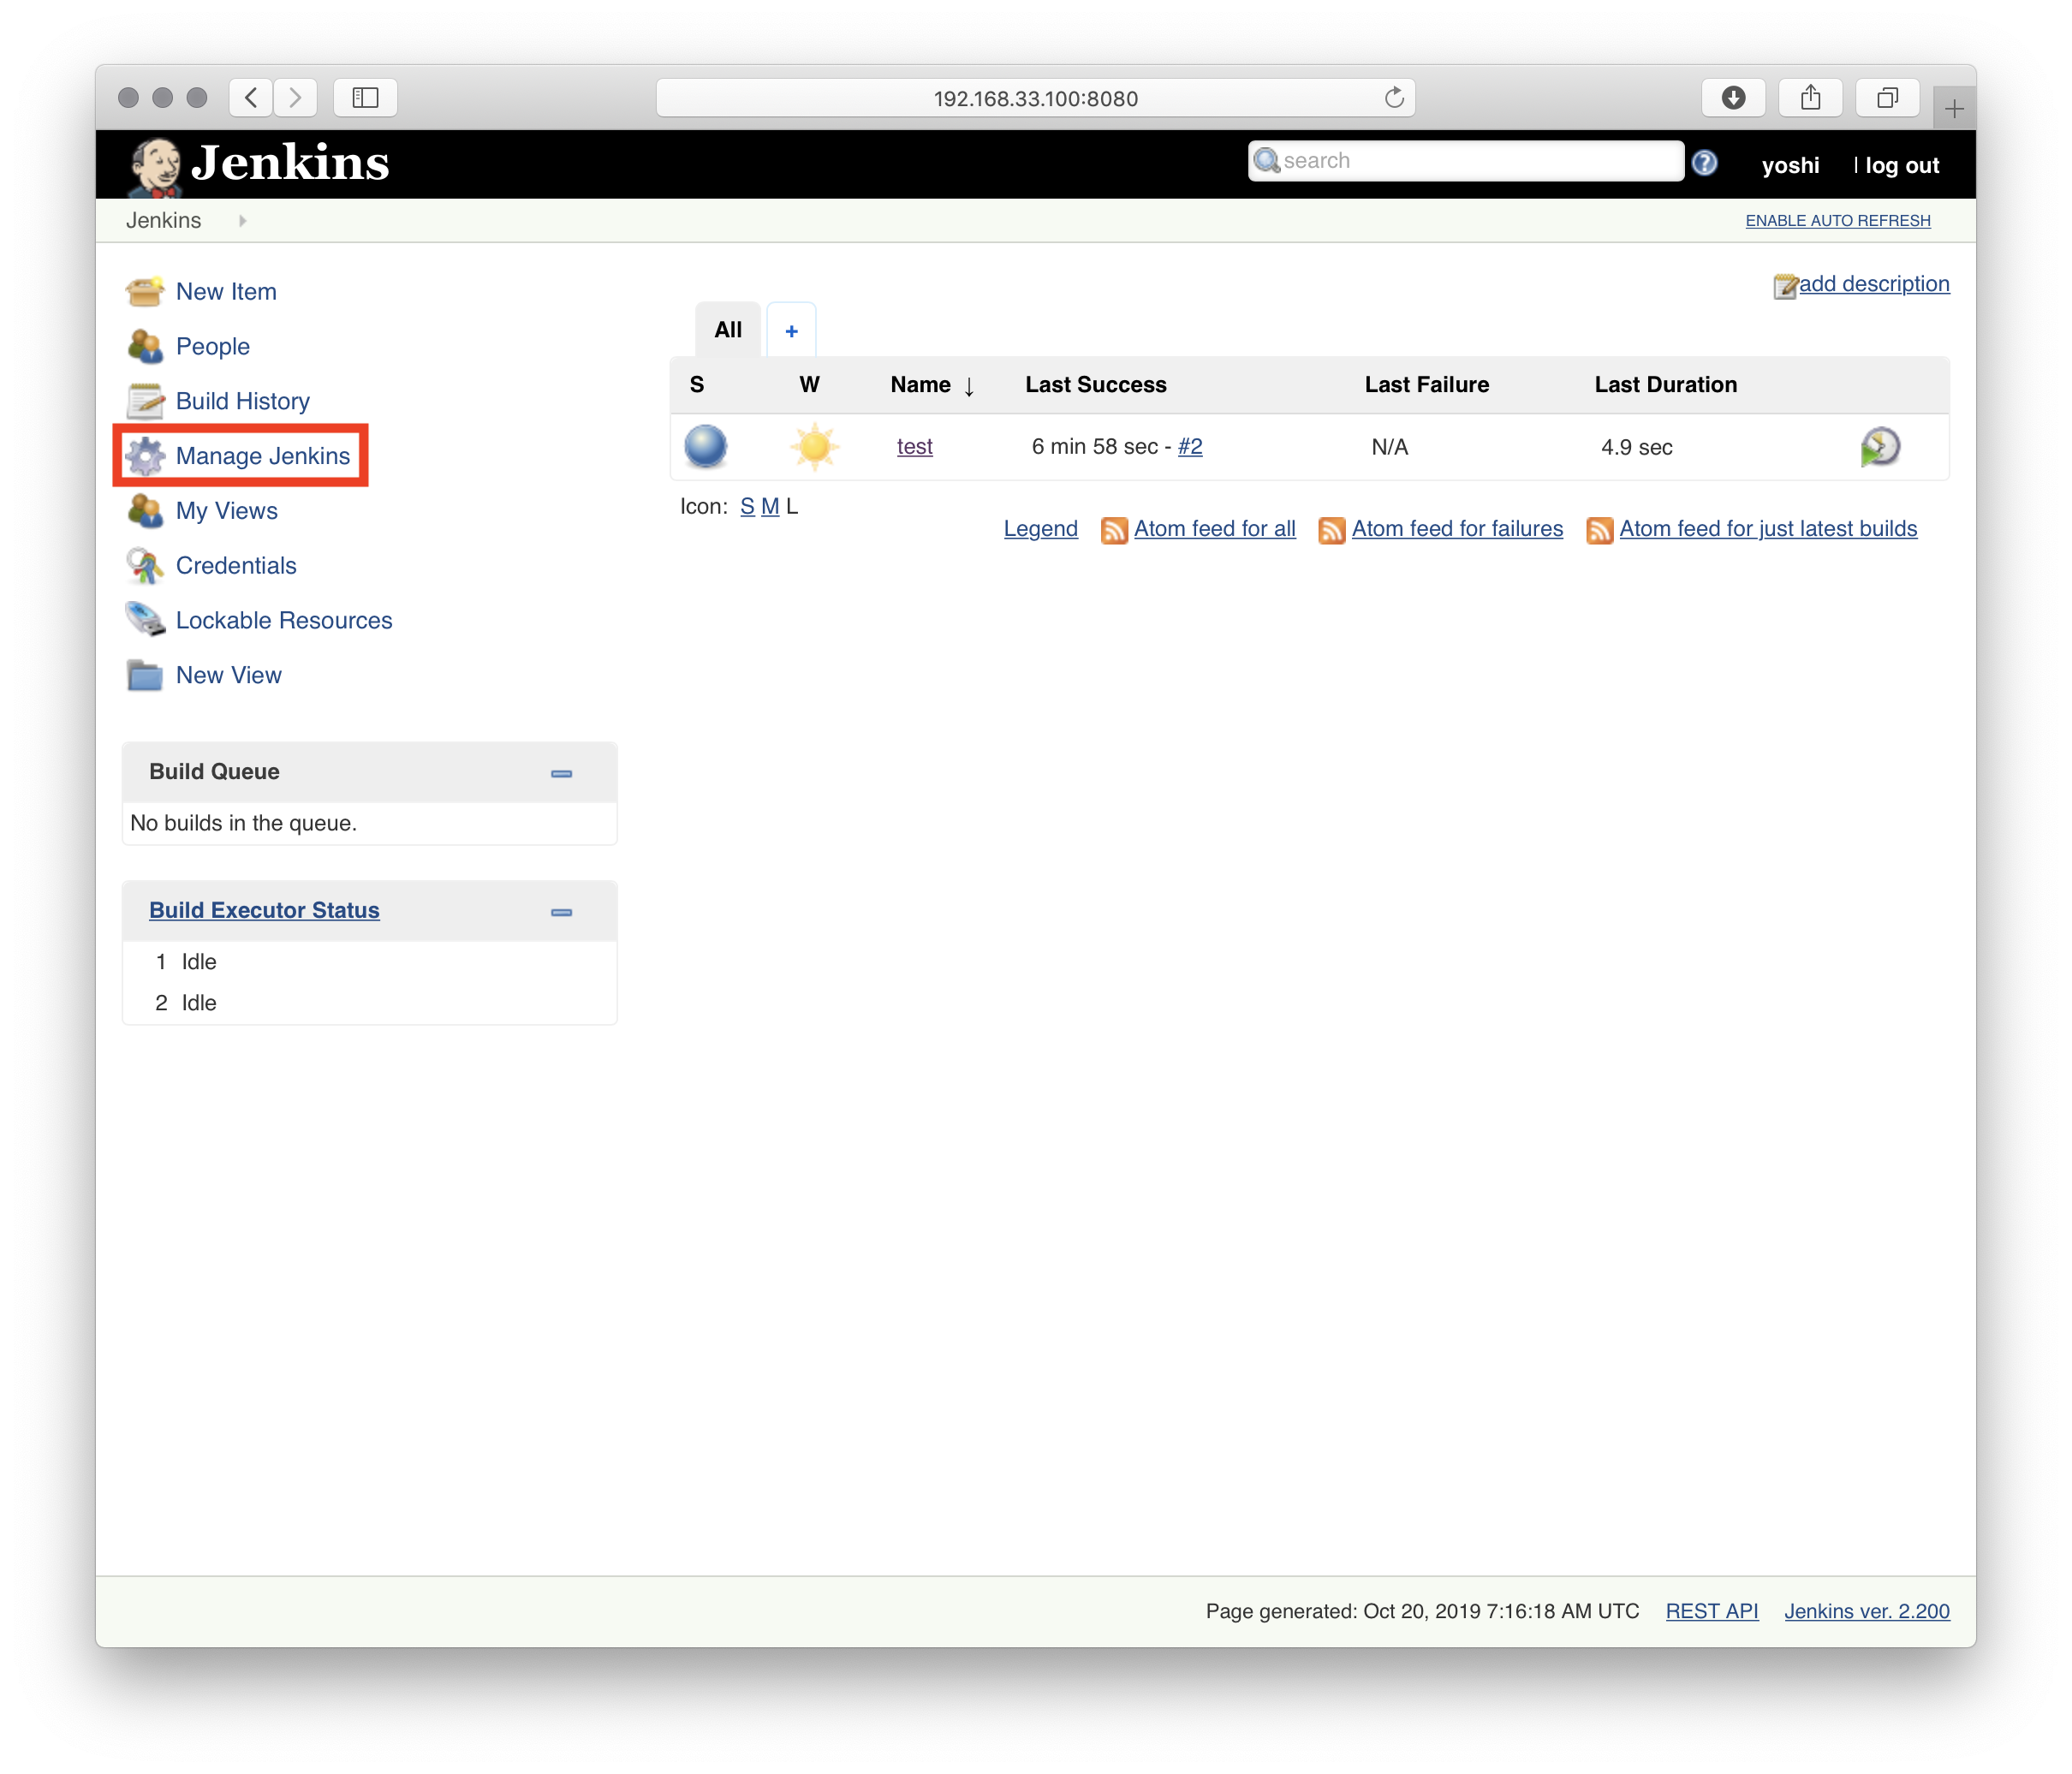Go forward with the browser forward arrow
The width and height of the screenshot is (2072, 1774).
295,98
